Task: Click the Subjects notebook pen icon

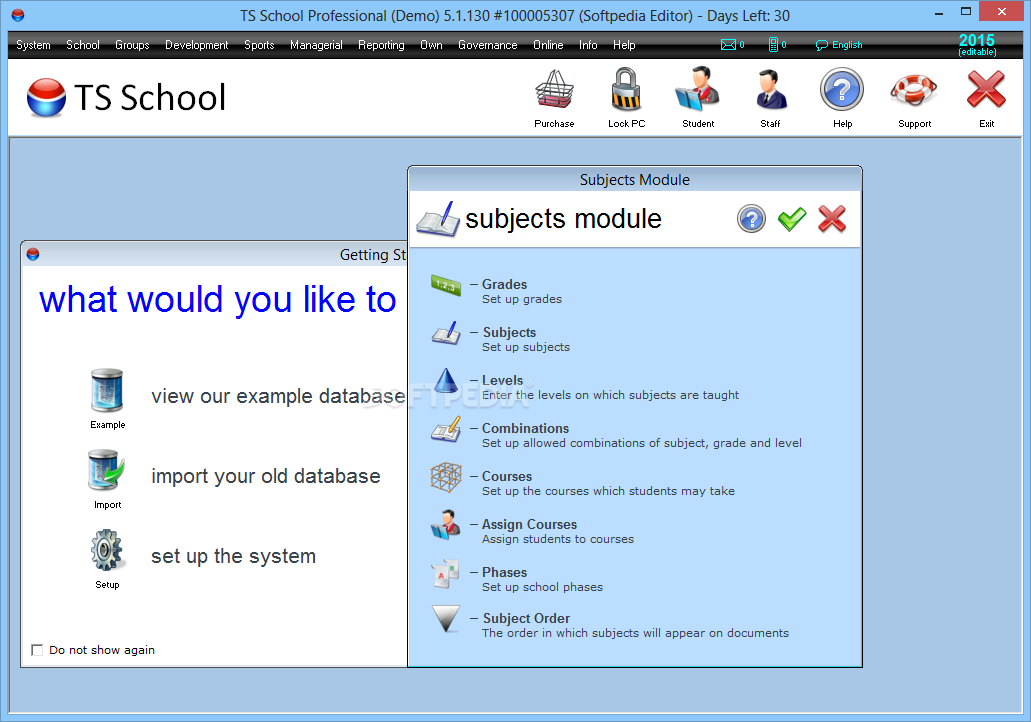Action: click(x=446, y=333)
